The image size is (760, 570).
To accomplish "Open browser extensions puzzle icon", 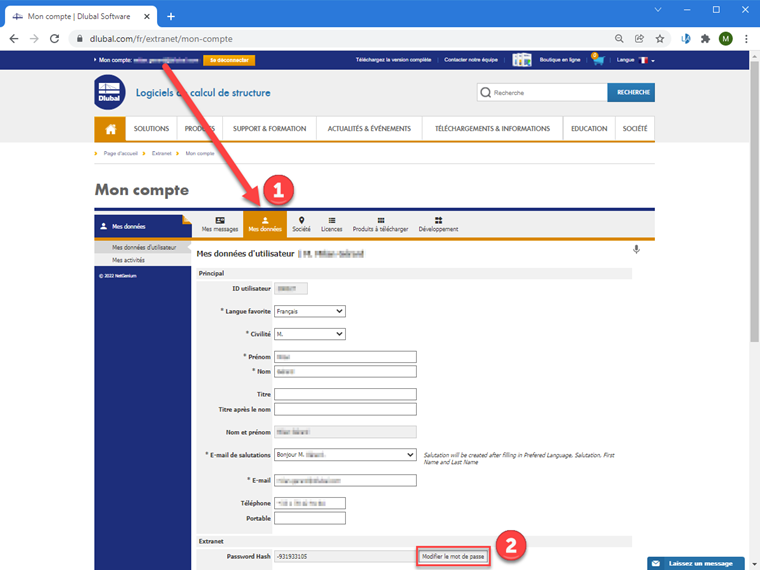I will [x=705, y=39].
